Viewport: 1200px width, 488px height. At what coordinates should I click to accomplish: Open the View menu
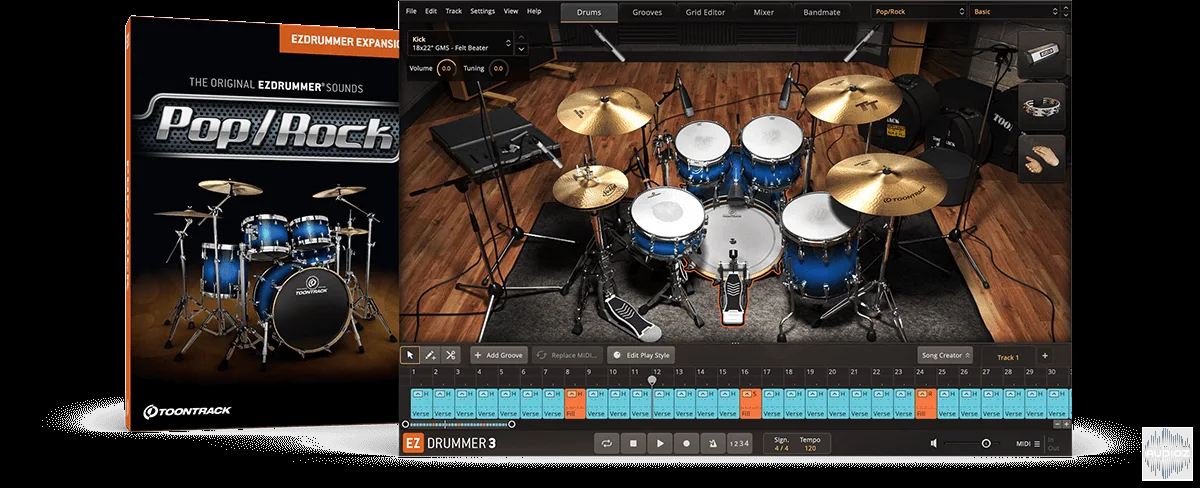(x=511, y=11)
